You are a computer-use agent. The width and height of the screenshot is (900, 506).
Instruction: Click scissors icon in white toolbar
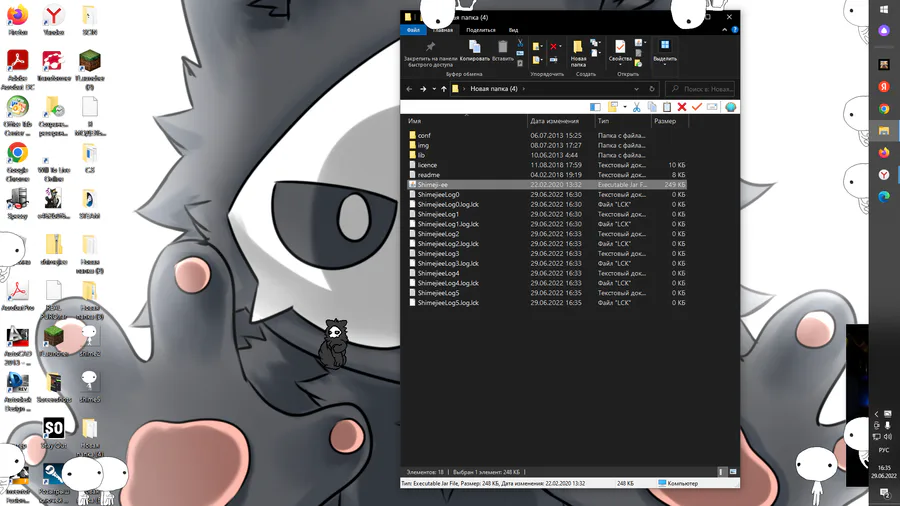point(637,107)
